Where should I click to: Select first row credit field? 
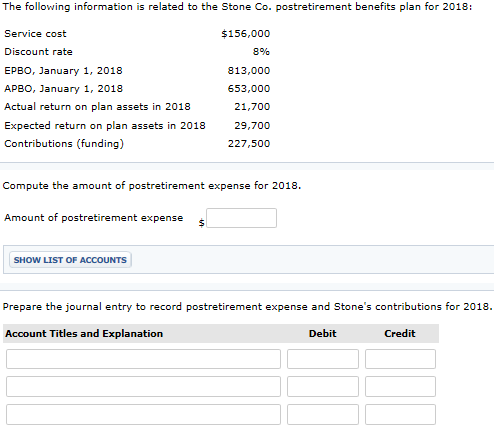click(x=400, y=359)
